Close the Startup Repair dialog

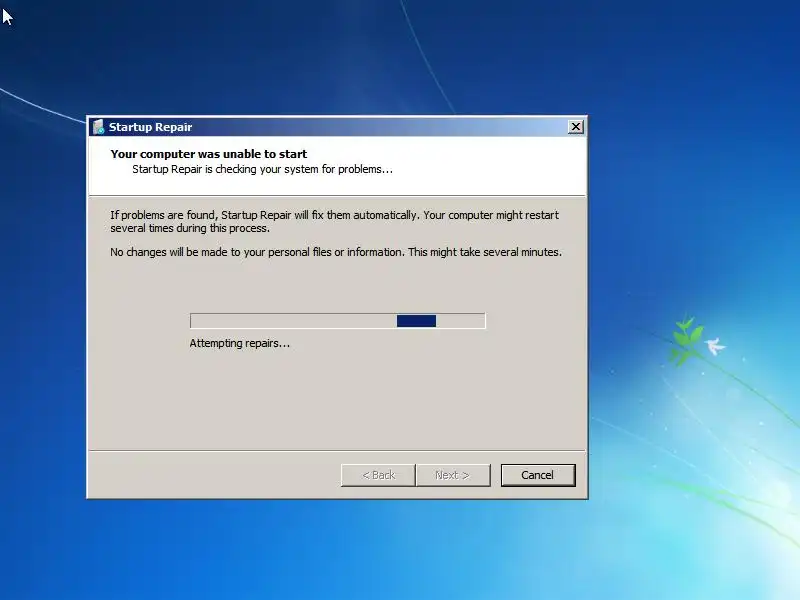point(576,127)
